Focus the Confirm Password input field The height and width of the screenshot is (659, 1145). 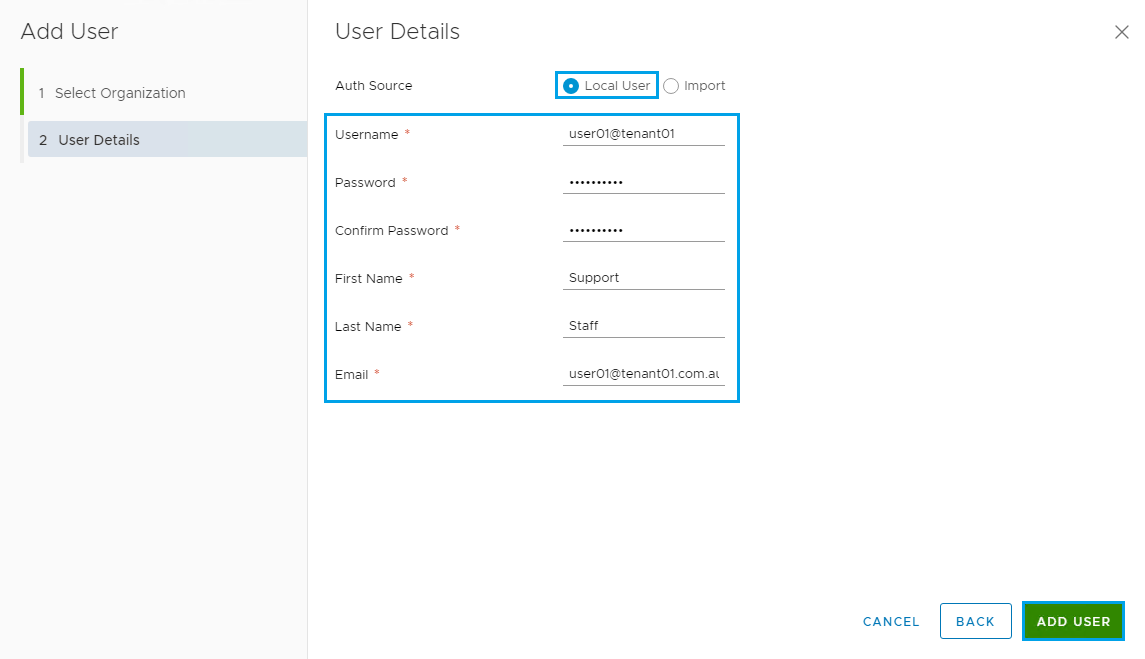(x=643, y=230)
